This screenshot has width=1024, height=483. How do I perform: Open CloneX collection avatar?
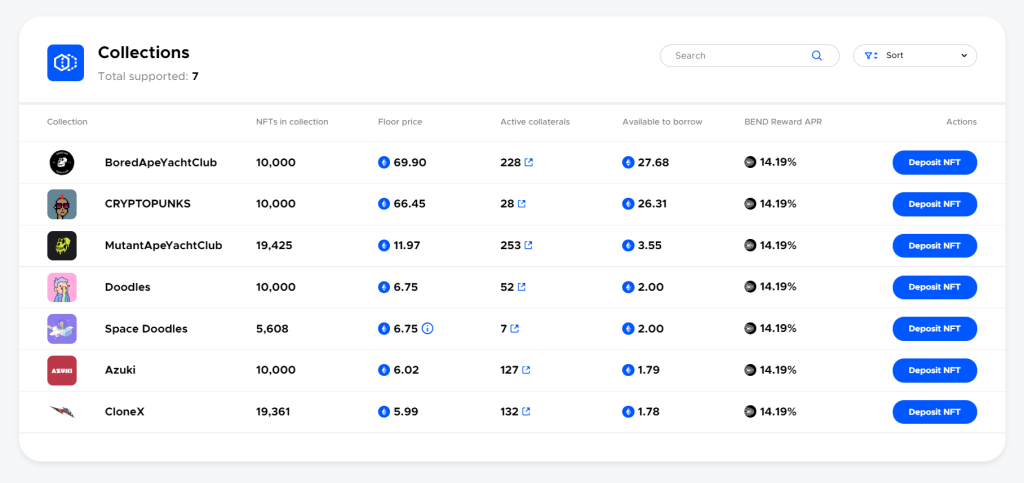(x=62, y=412)
